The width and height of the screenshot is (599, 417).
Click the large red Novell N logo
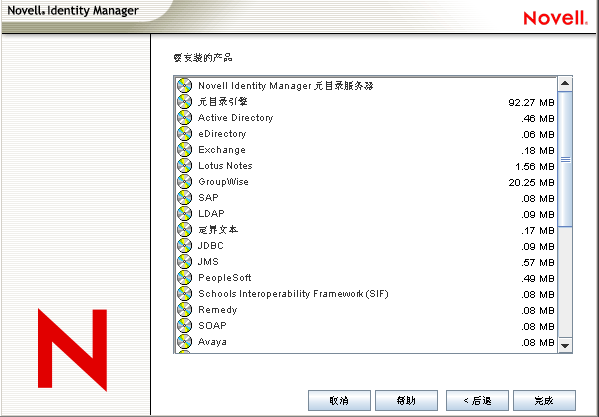72,350
